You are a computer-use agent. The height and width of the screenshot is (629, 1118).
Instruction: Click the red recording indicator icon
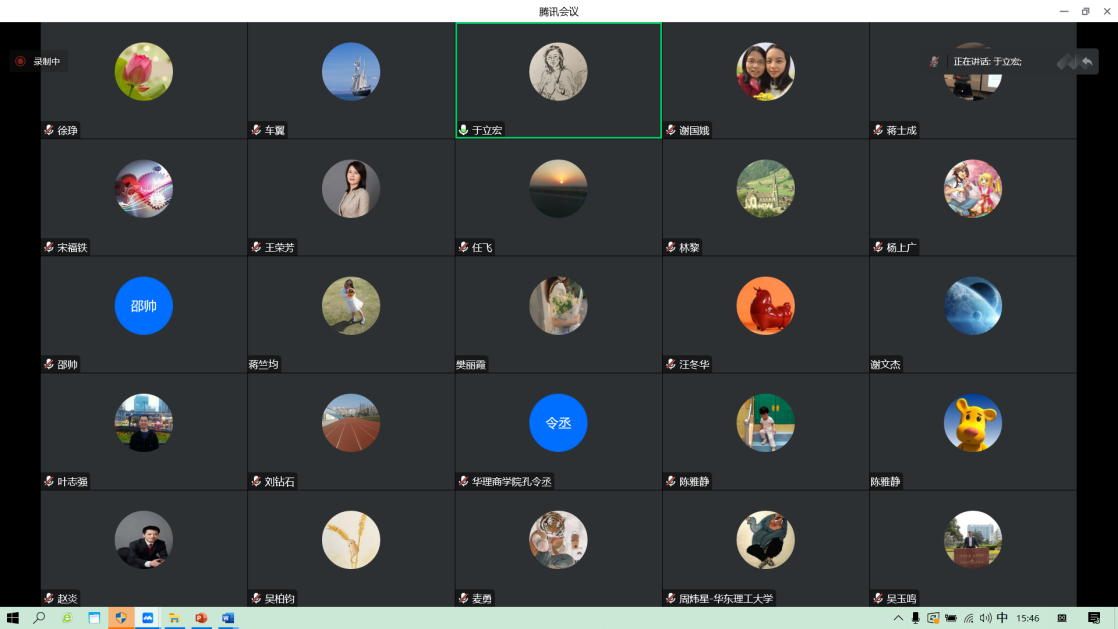pyautogui.click(x=20, y=61)
